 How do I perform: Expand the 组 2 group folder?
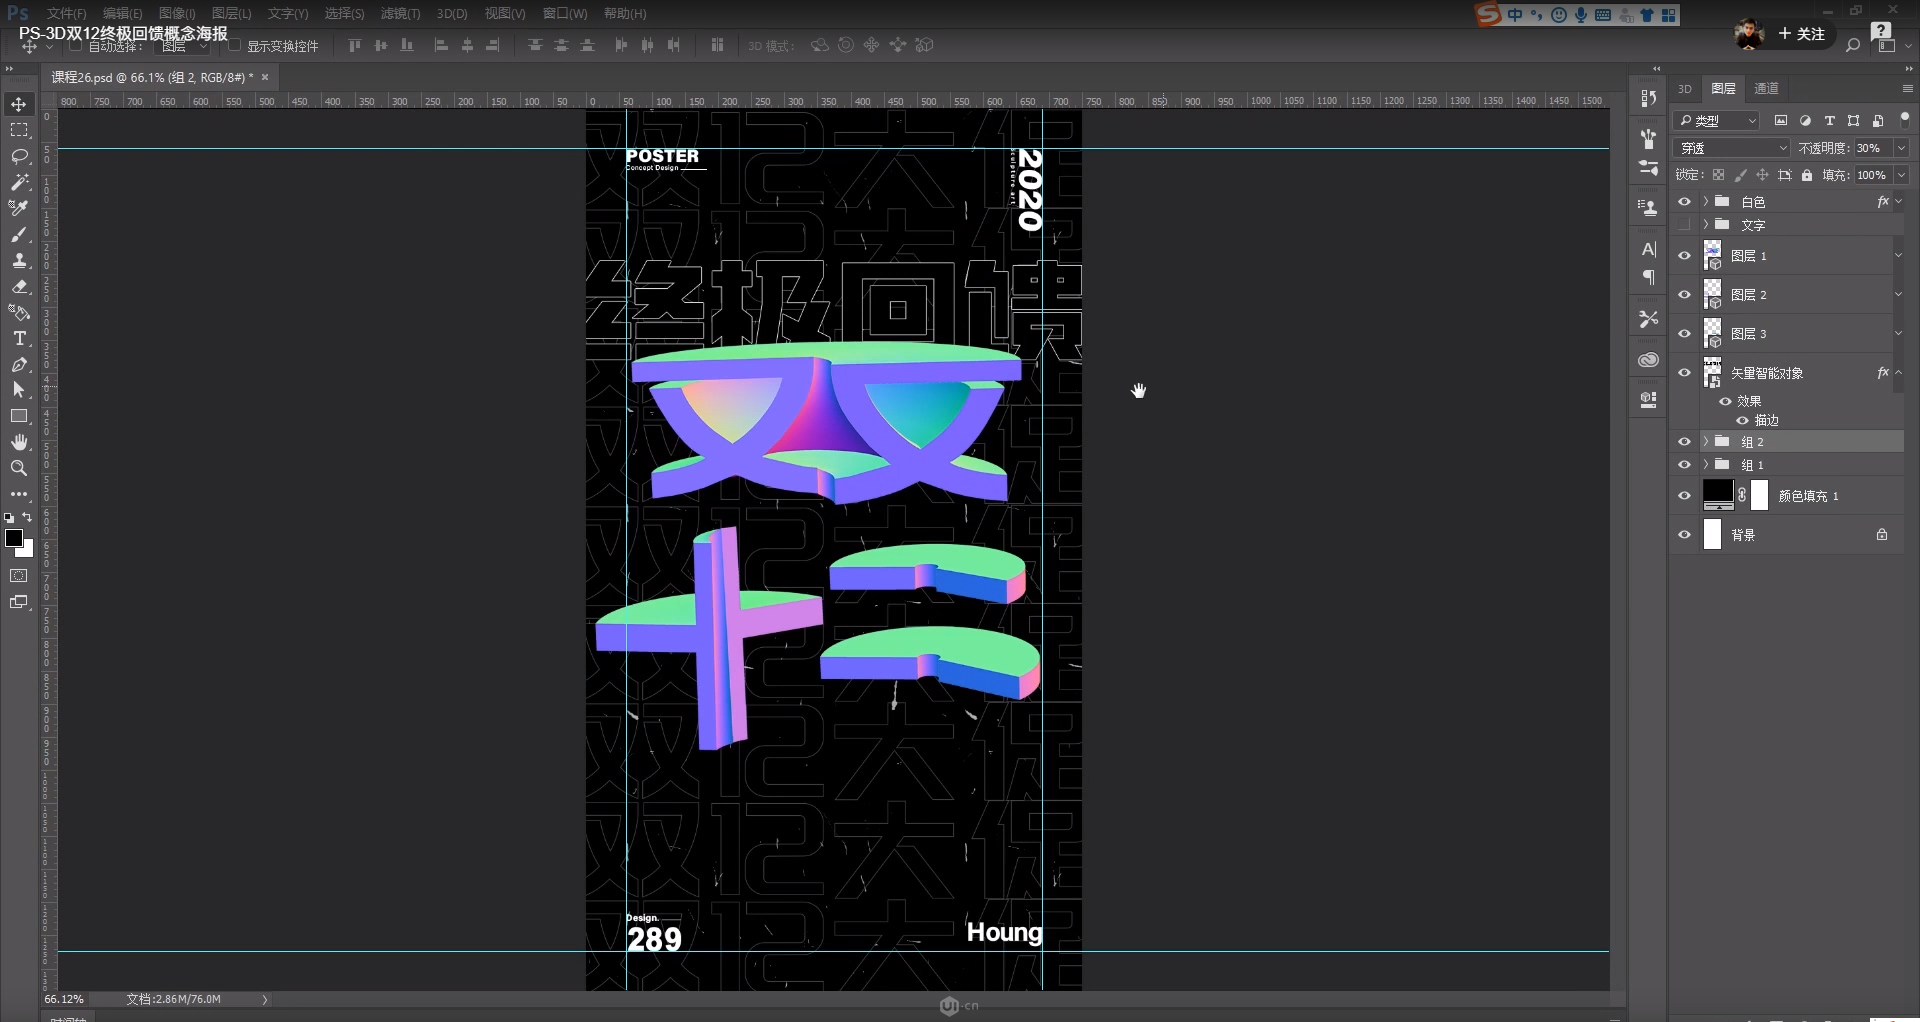coord(1706,442)
